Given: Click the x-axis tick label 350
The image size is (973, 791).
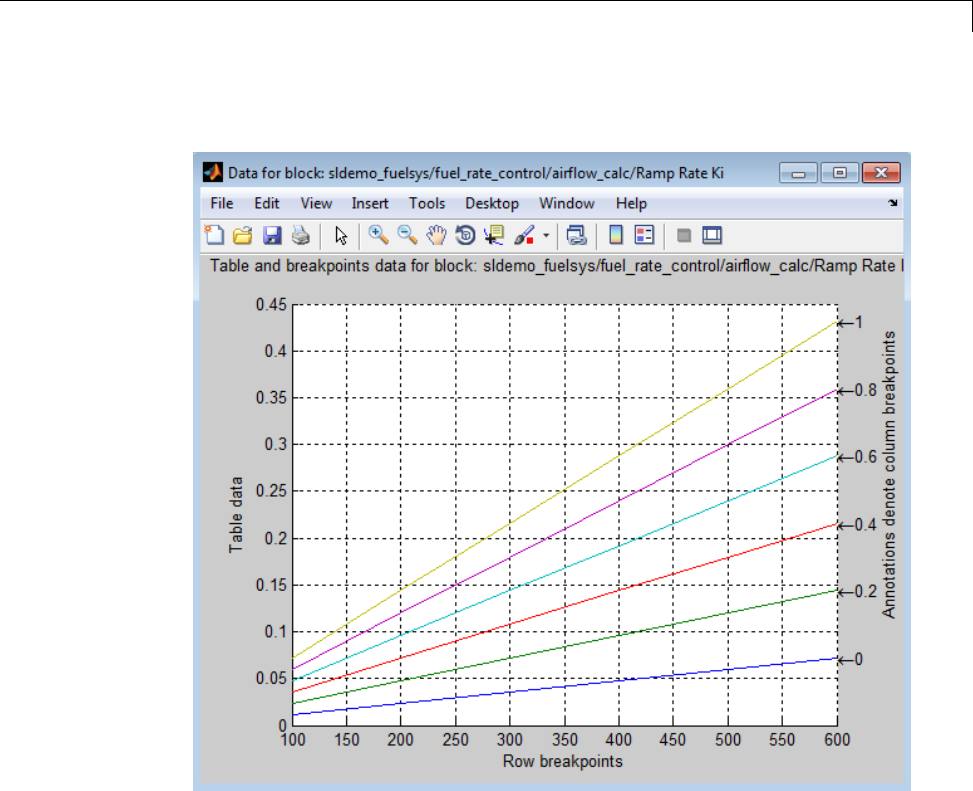Looking at the screenshot, I should click(x=565, y=740).
